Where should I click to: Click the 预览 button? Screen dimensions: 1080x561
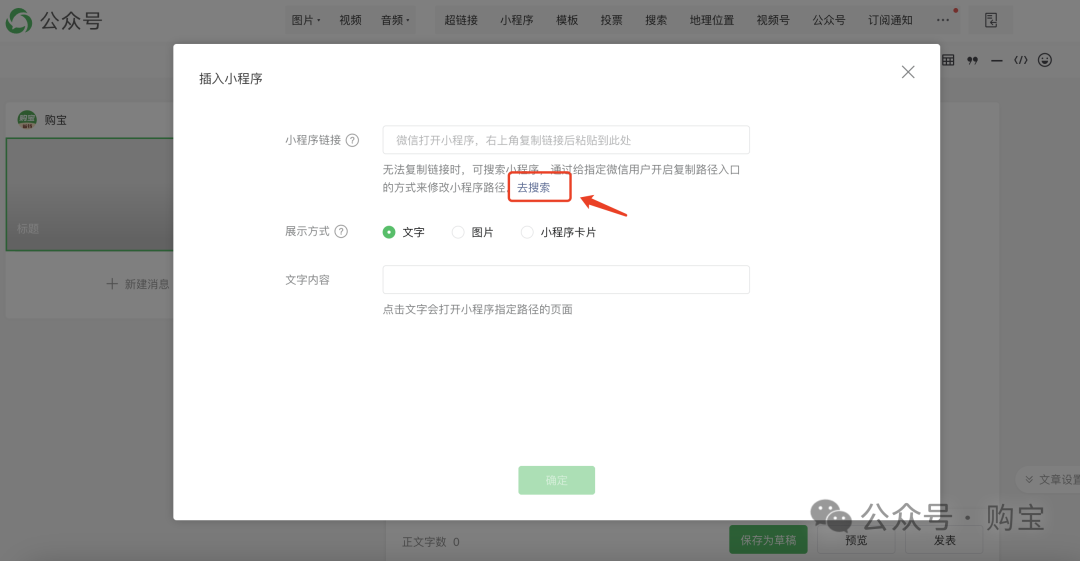pos(856,540)
